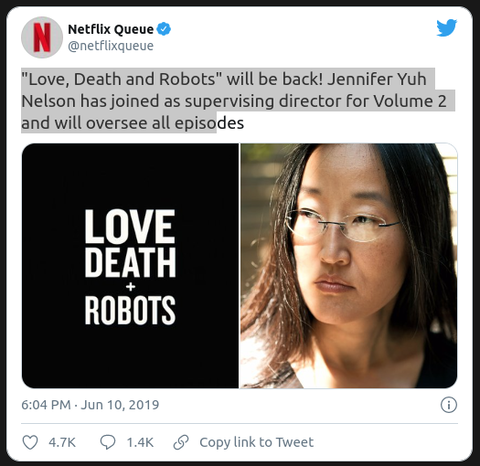480x466 pixels.
Task: Click the 6:04 PM timestamp
Action: click(46, 405)
